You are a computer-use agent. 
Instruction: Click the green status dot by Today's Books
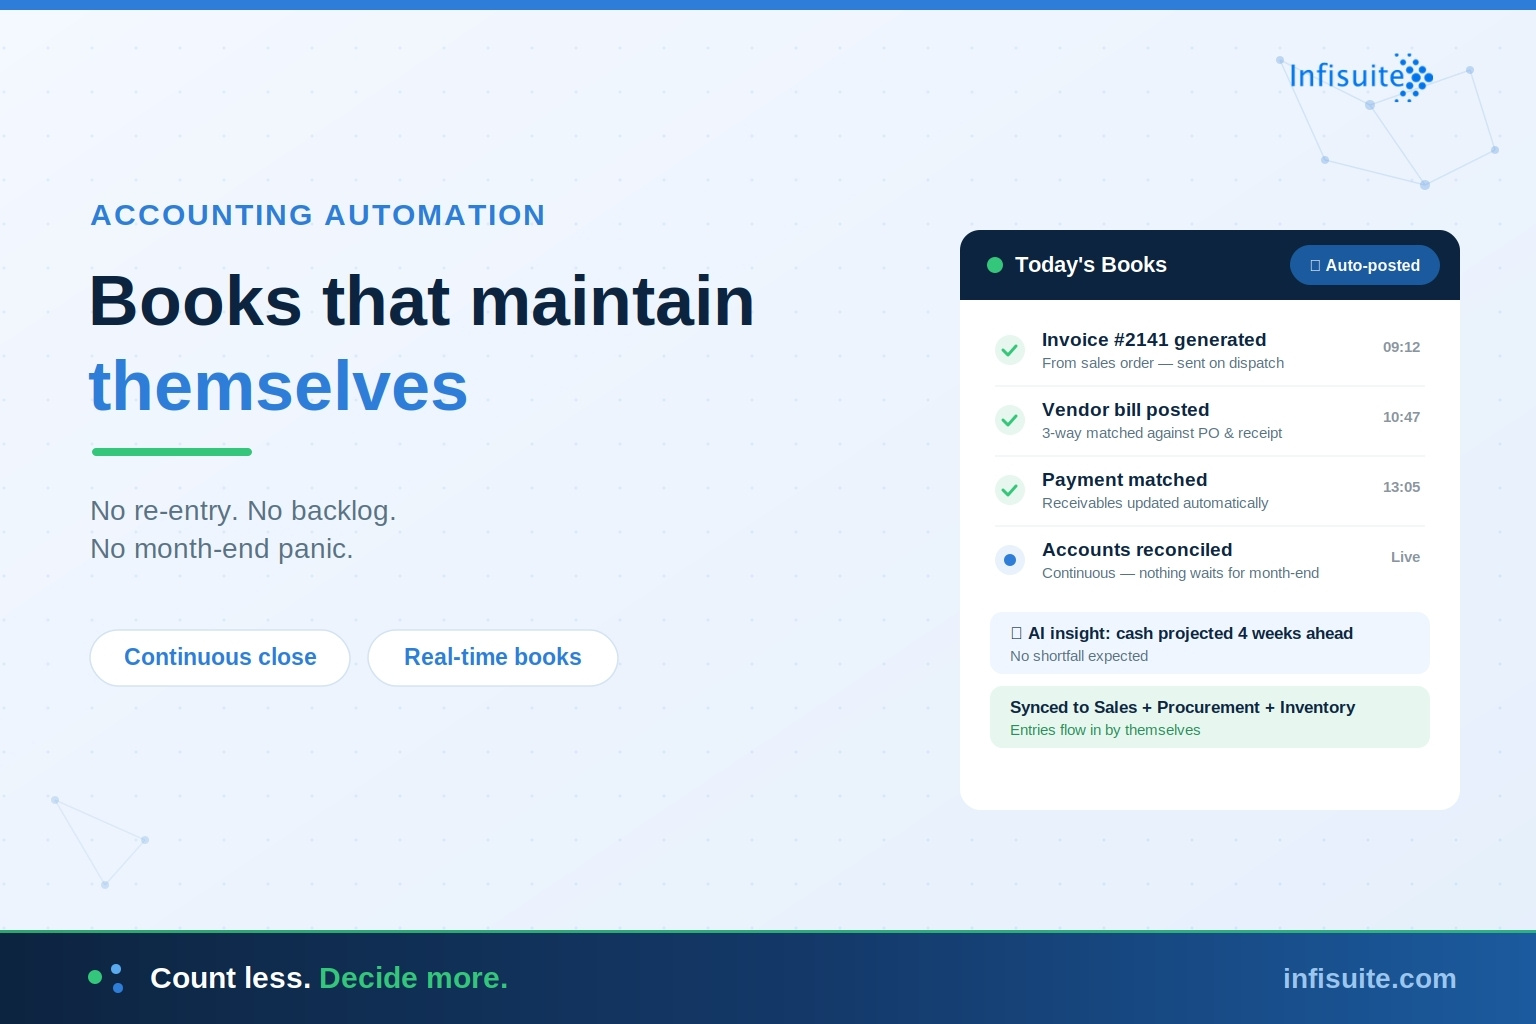pos(995,265)
